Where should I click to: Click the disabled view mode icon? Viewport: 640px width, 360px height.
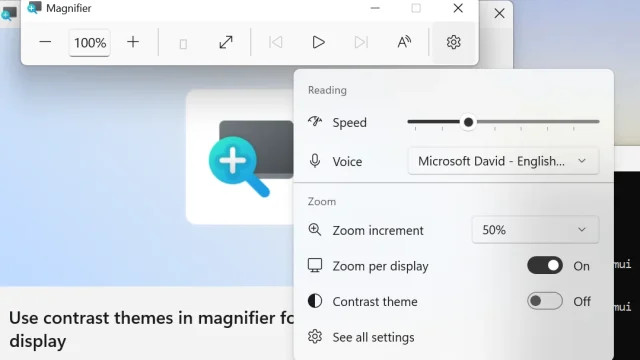183,43
